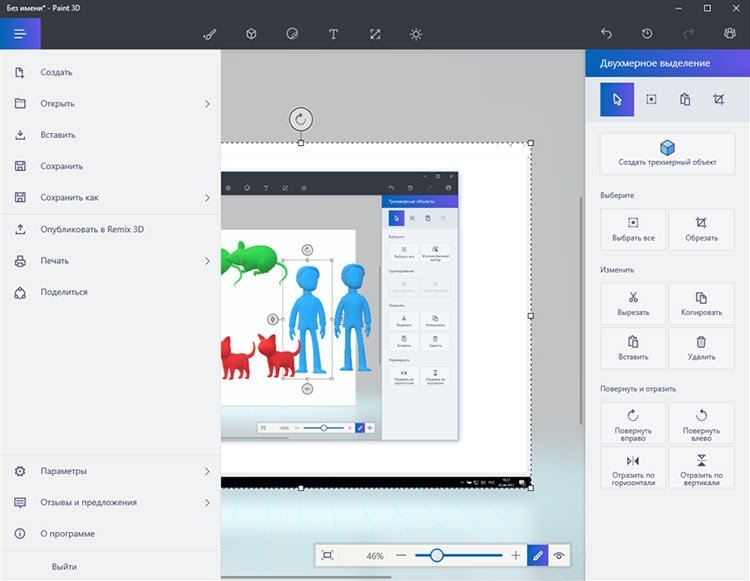This screenshot has height=581, width=750.
Task: Toggle 3D view eye icon
Action: pos(559,555)
